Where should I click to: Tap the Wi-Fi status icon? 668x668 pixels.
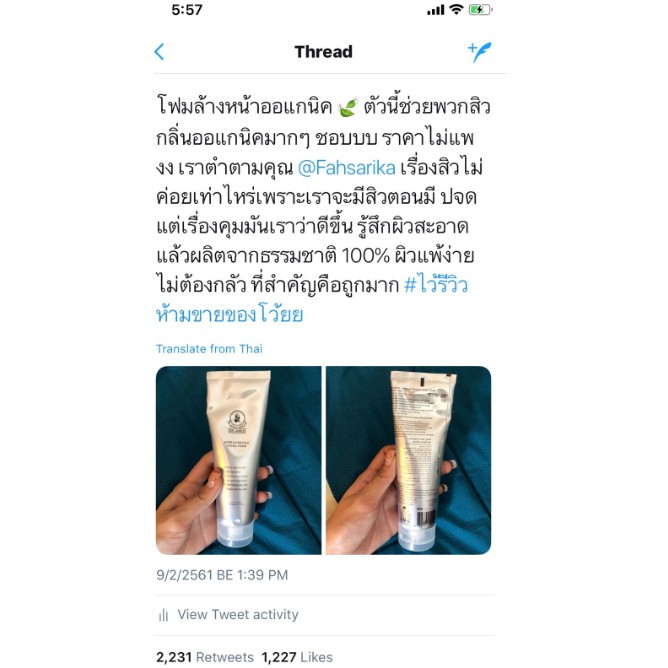[x=456, y=9]
